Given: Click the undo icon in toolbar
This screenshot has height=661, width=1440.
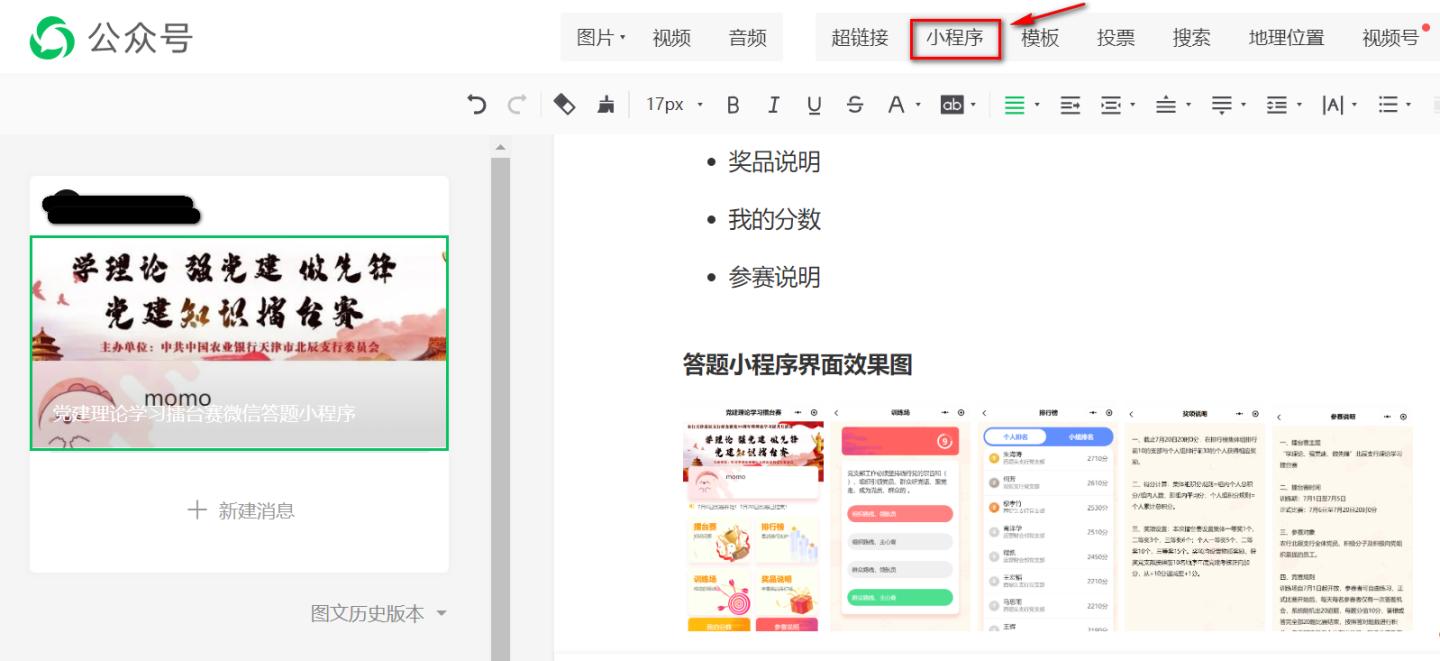Looking at the screenshot, I should click(x=479, y=104).
